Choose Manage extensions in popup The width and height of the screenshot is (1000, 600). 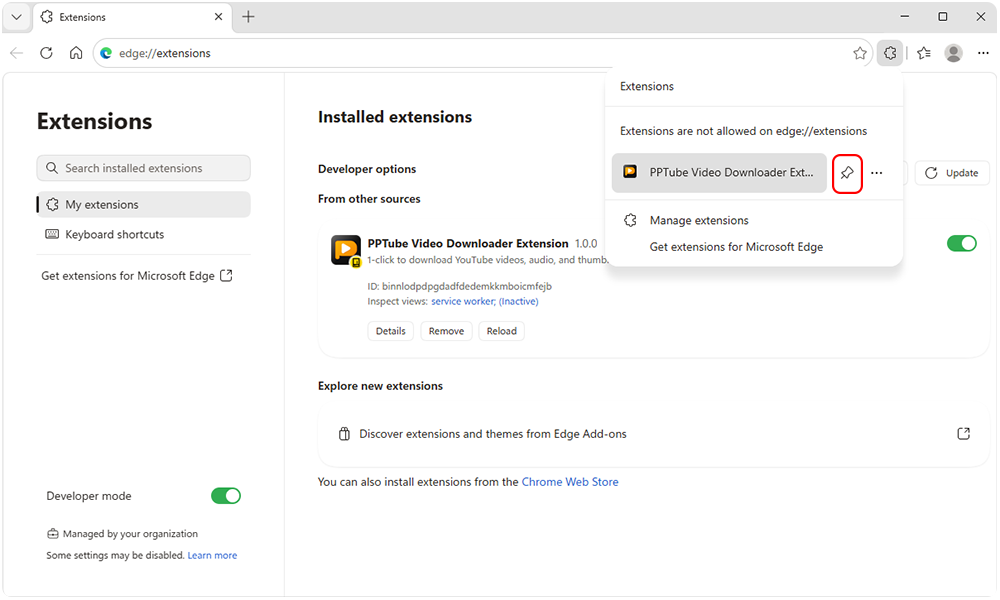pos(699,221)
